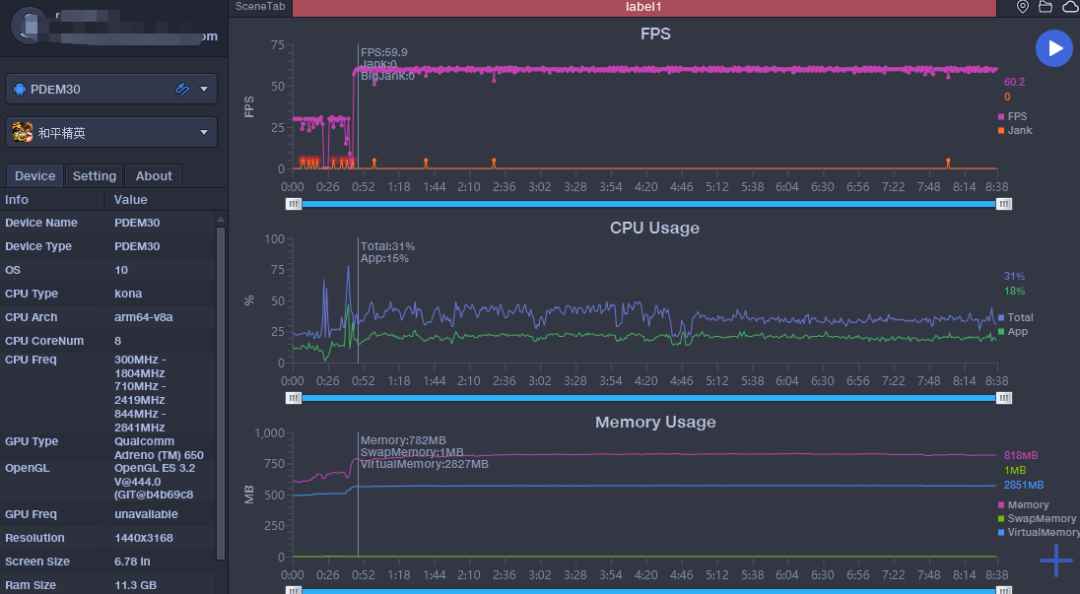This screenshot has width=1080, height=594.
Task: Click the blue plus add-chart icon
Action: pos(1056,561)
